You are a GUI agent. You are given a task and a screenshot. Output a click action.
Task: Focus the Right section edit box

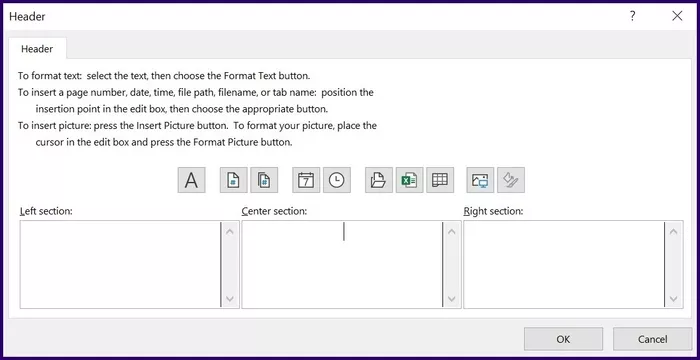coord(564,264)
